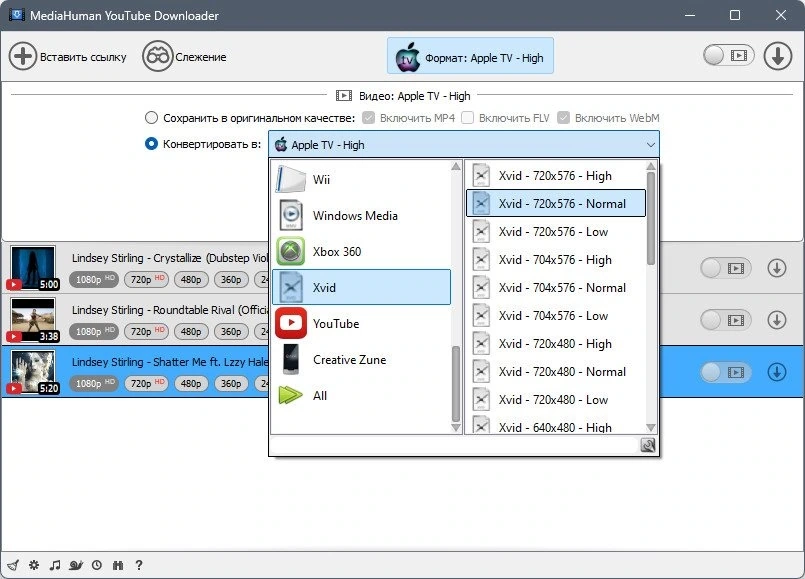The height and width of the screenshot is (579, 805).
Task: Choose Xvid - 720x576 - High preset
Action: (x=555, y=176)
